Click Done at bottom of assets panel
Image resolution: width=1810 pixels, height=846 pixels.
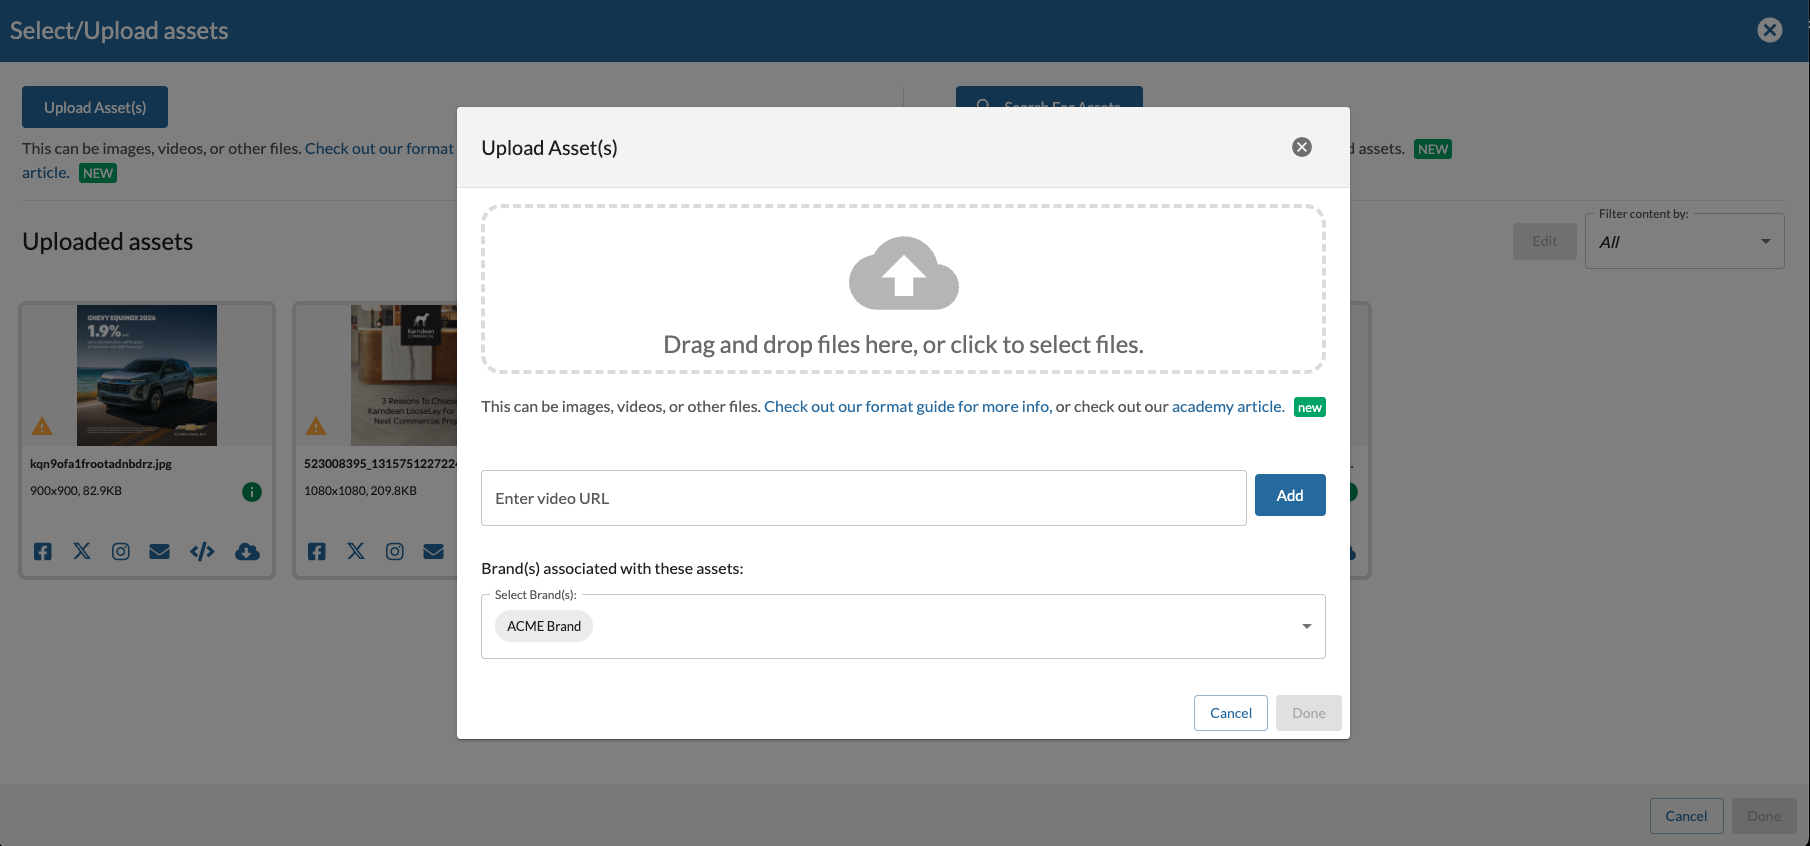(1764, 816)
